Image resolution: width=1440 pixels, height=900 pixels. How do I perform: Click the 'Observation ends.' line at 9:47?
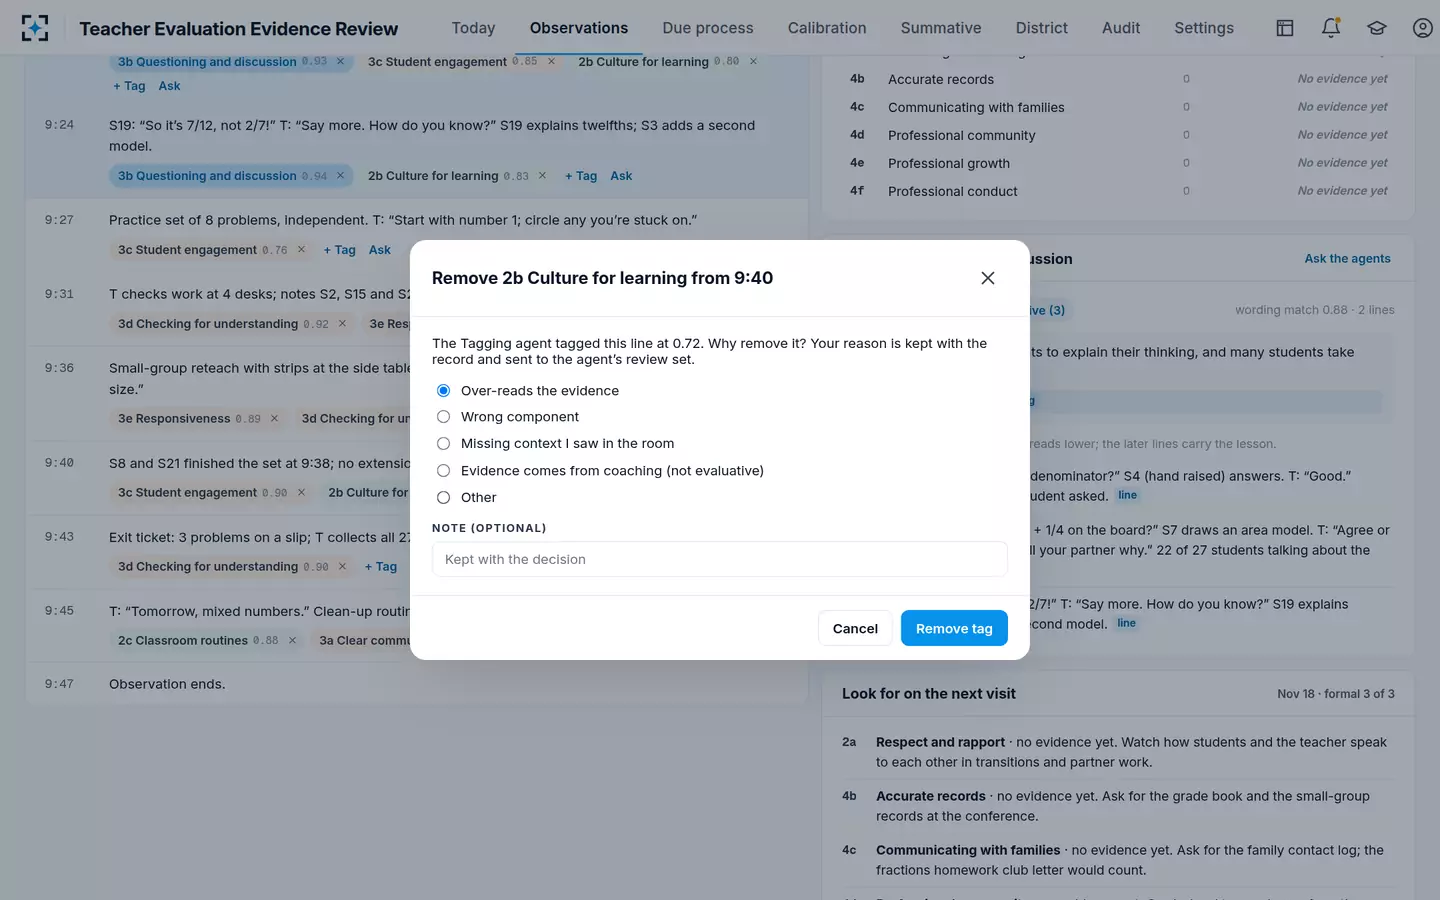167,684
